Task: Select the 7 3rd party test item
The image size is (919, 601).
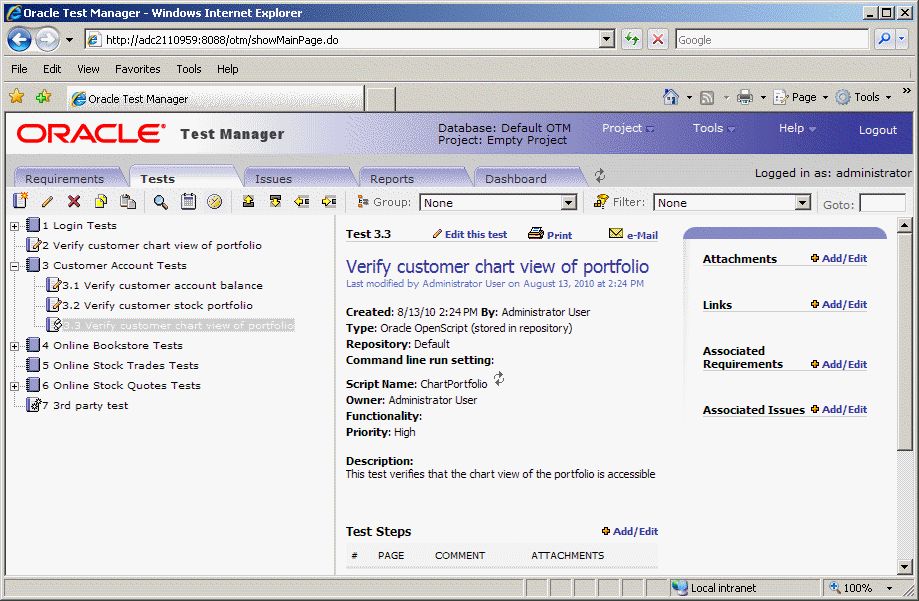Action: click(85, 406)
